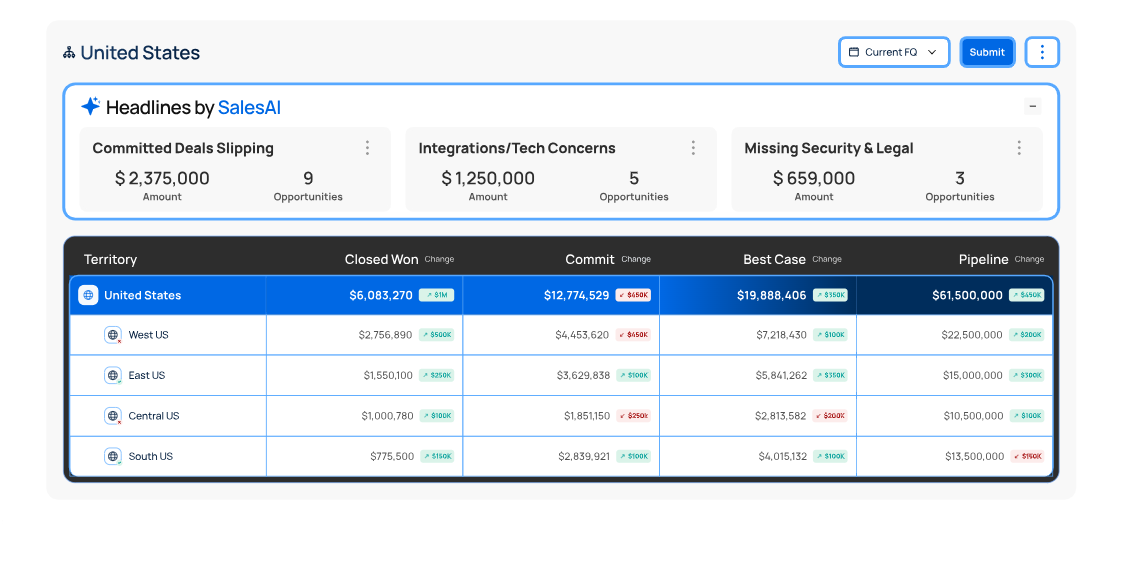1122x566 pixels.
Task: Click the 3 opportunities count
Action: pos(960,178)
